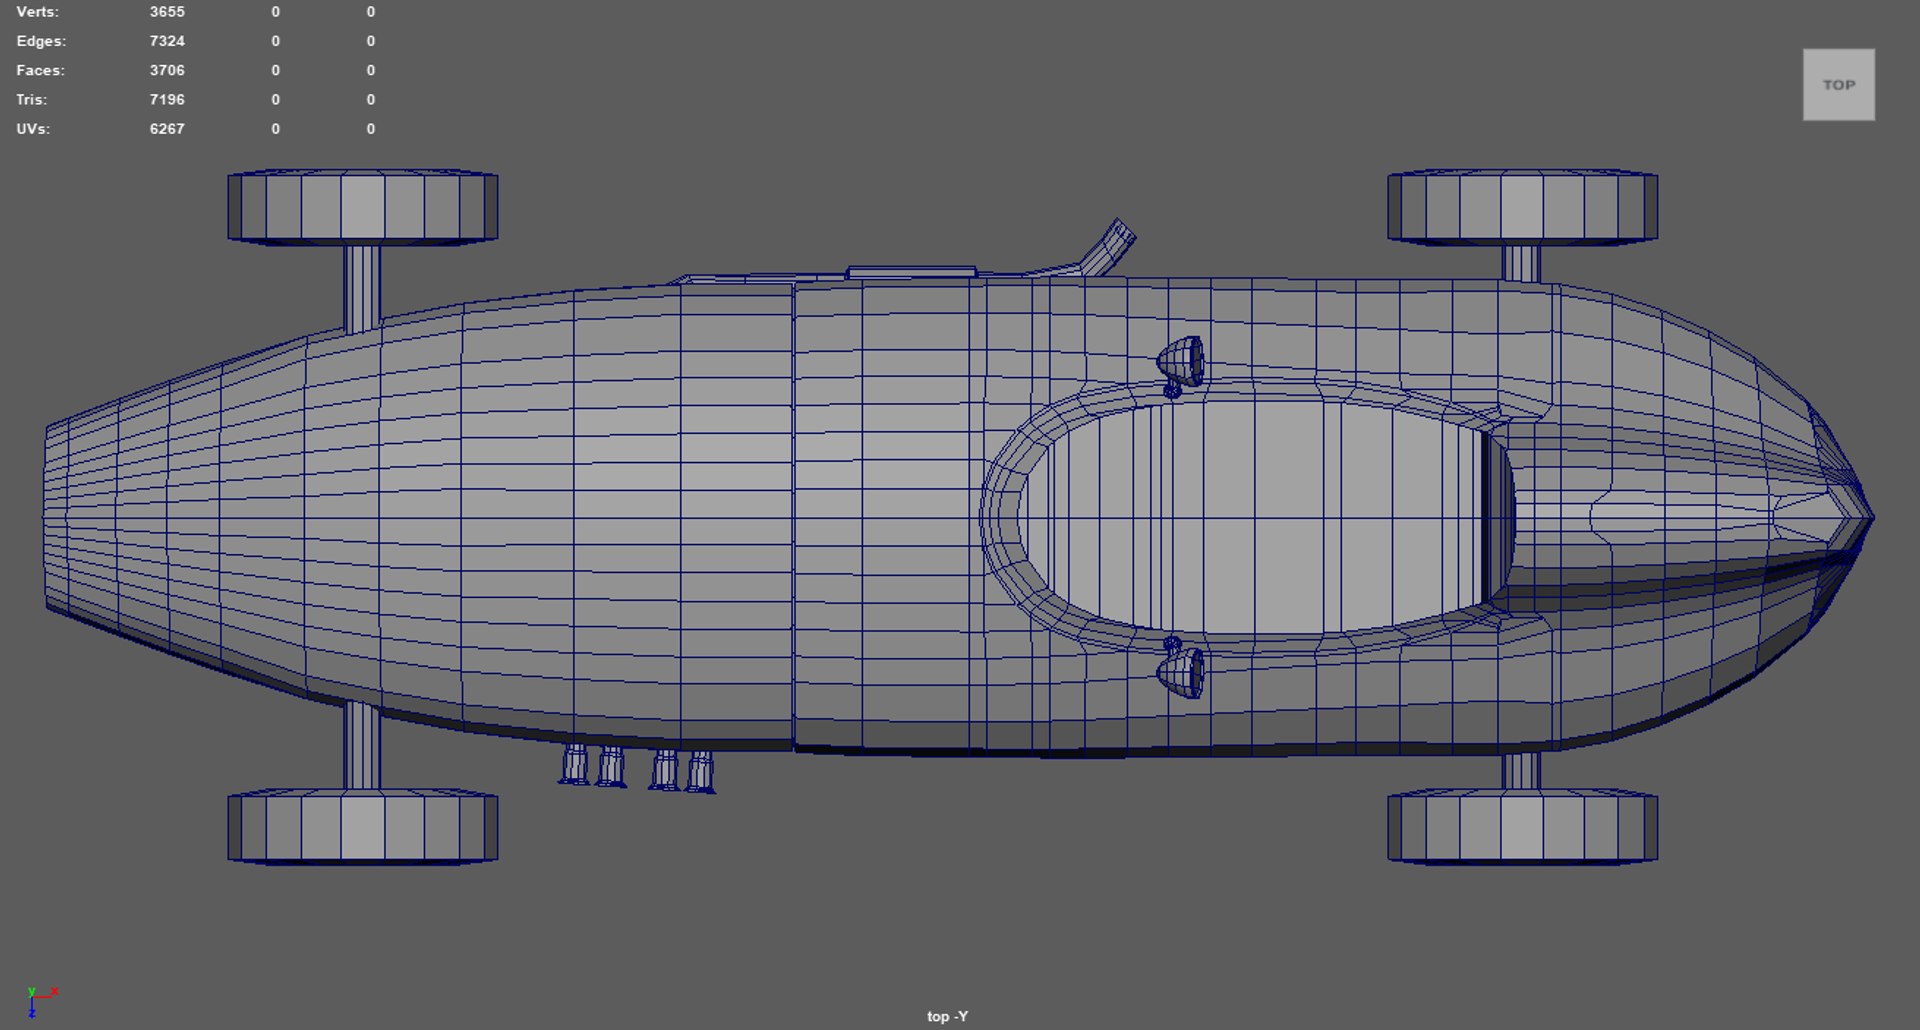
Task: Click the triangle count value 7196
Action: (x=167, y=99)
